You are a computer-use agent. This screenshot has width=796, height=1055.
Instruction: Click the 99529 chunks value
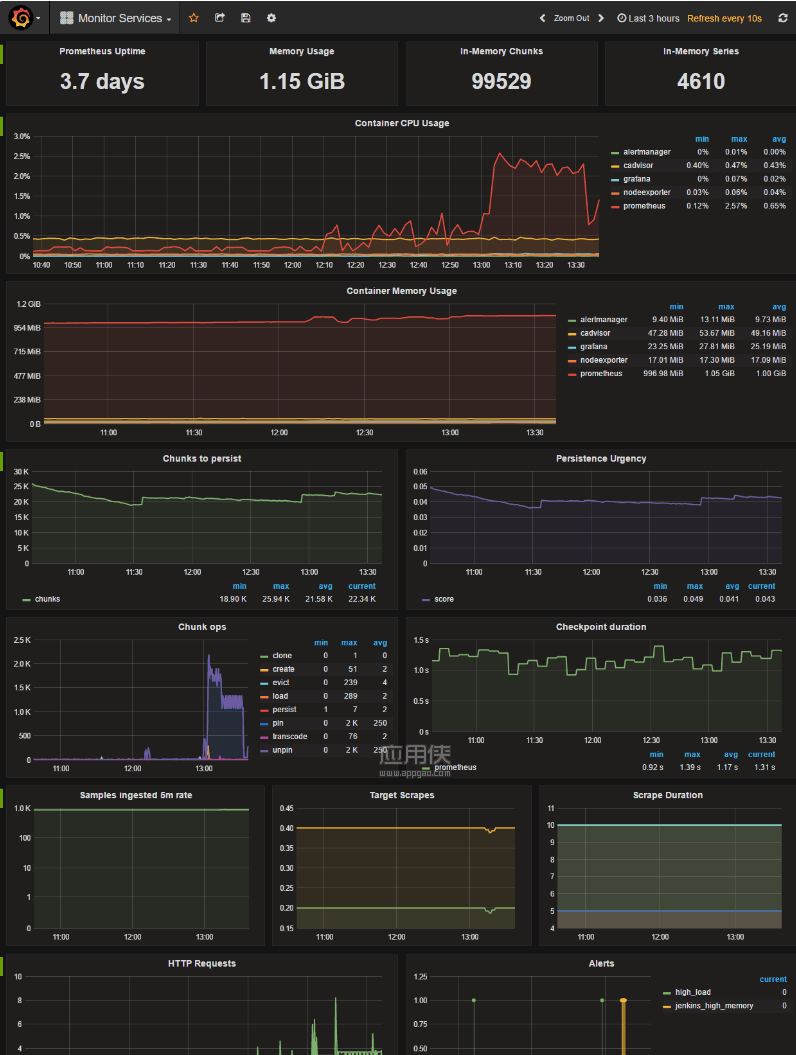(x=501, y=81)
